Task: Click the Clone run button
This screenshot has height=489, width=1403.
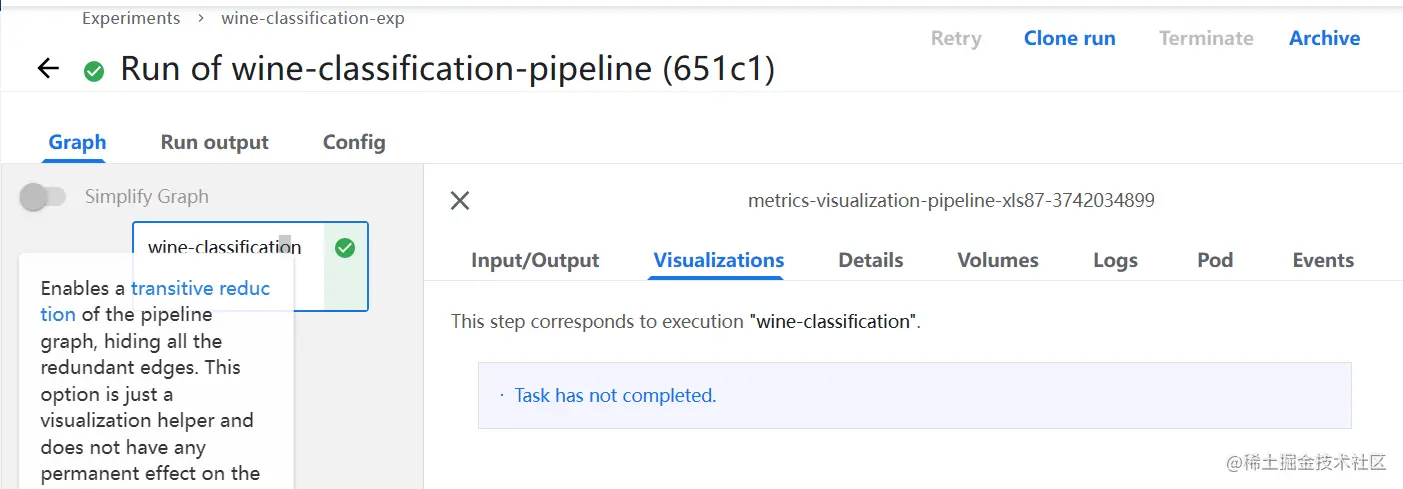Action: (x=1069, y=38)
